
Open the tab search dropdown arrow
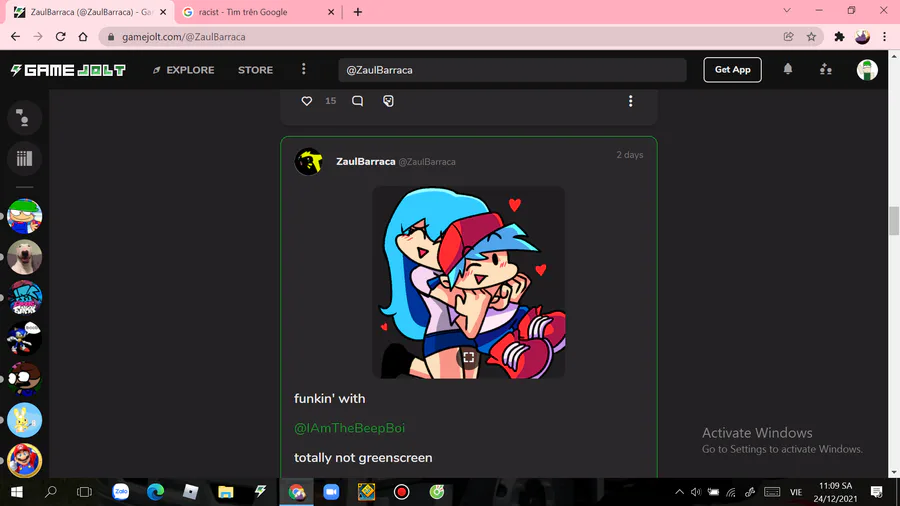pos(787,10)
